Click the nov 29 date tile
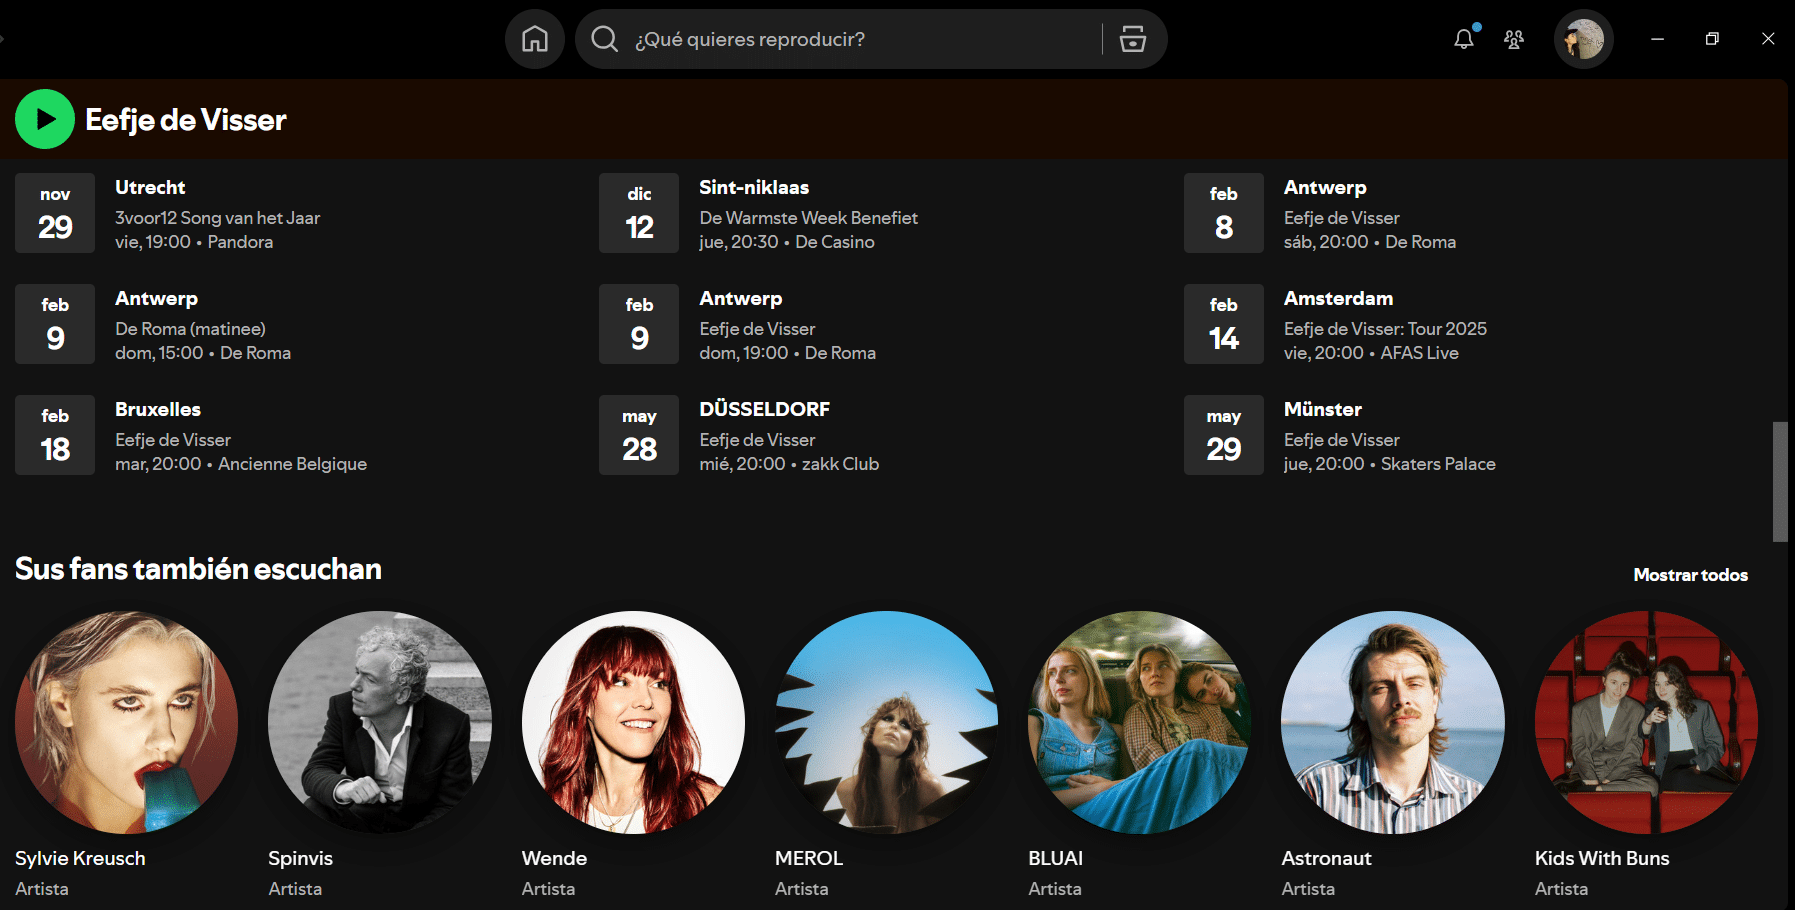Screen dimensions: 1795x910 coord(55,213)
